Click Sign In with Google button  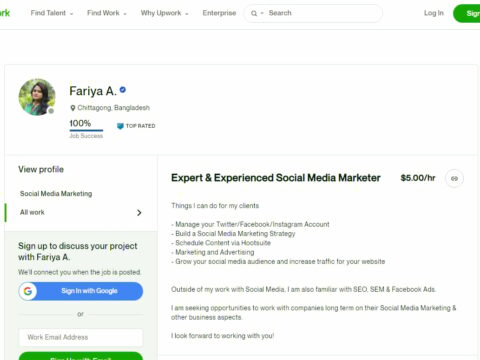[x=81, y=291]
